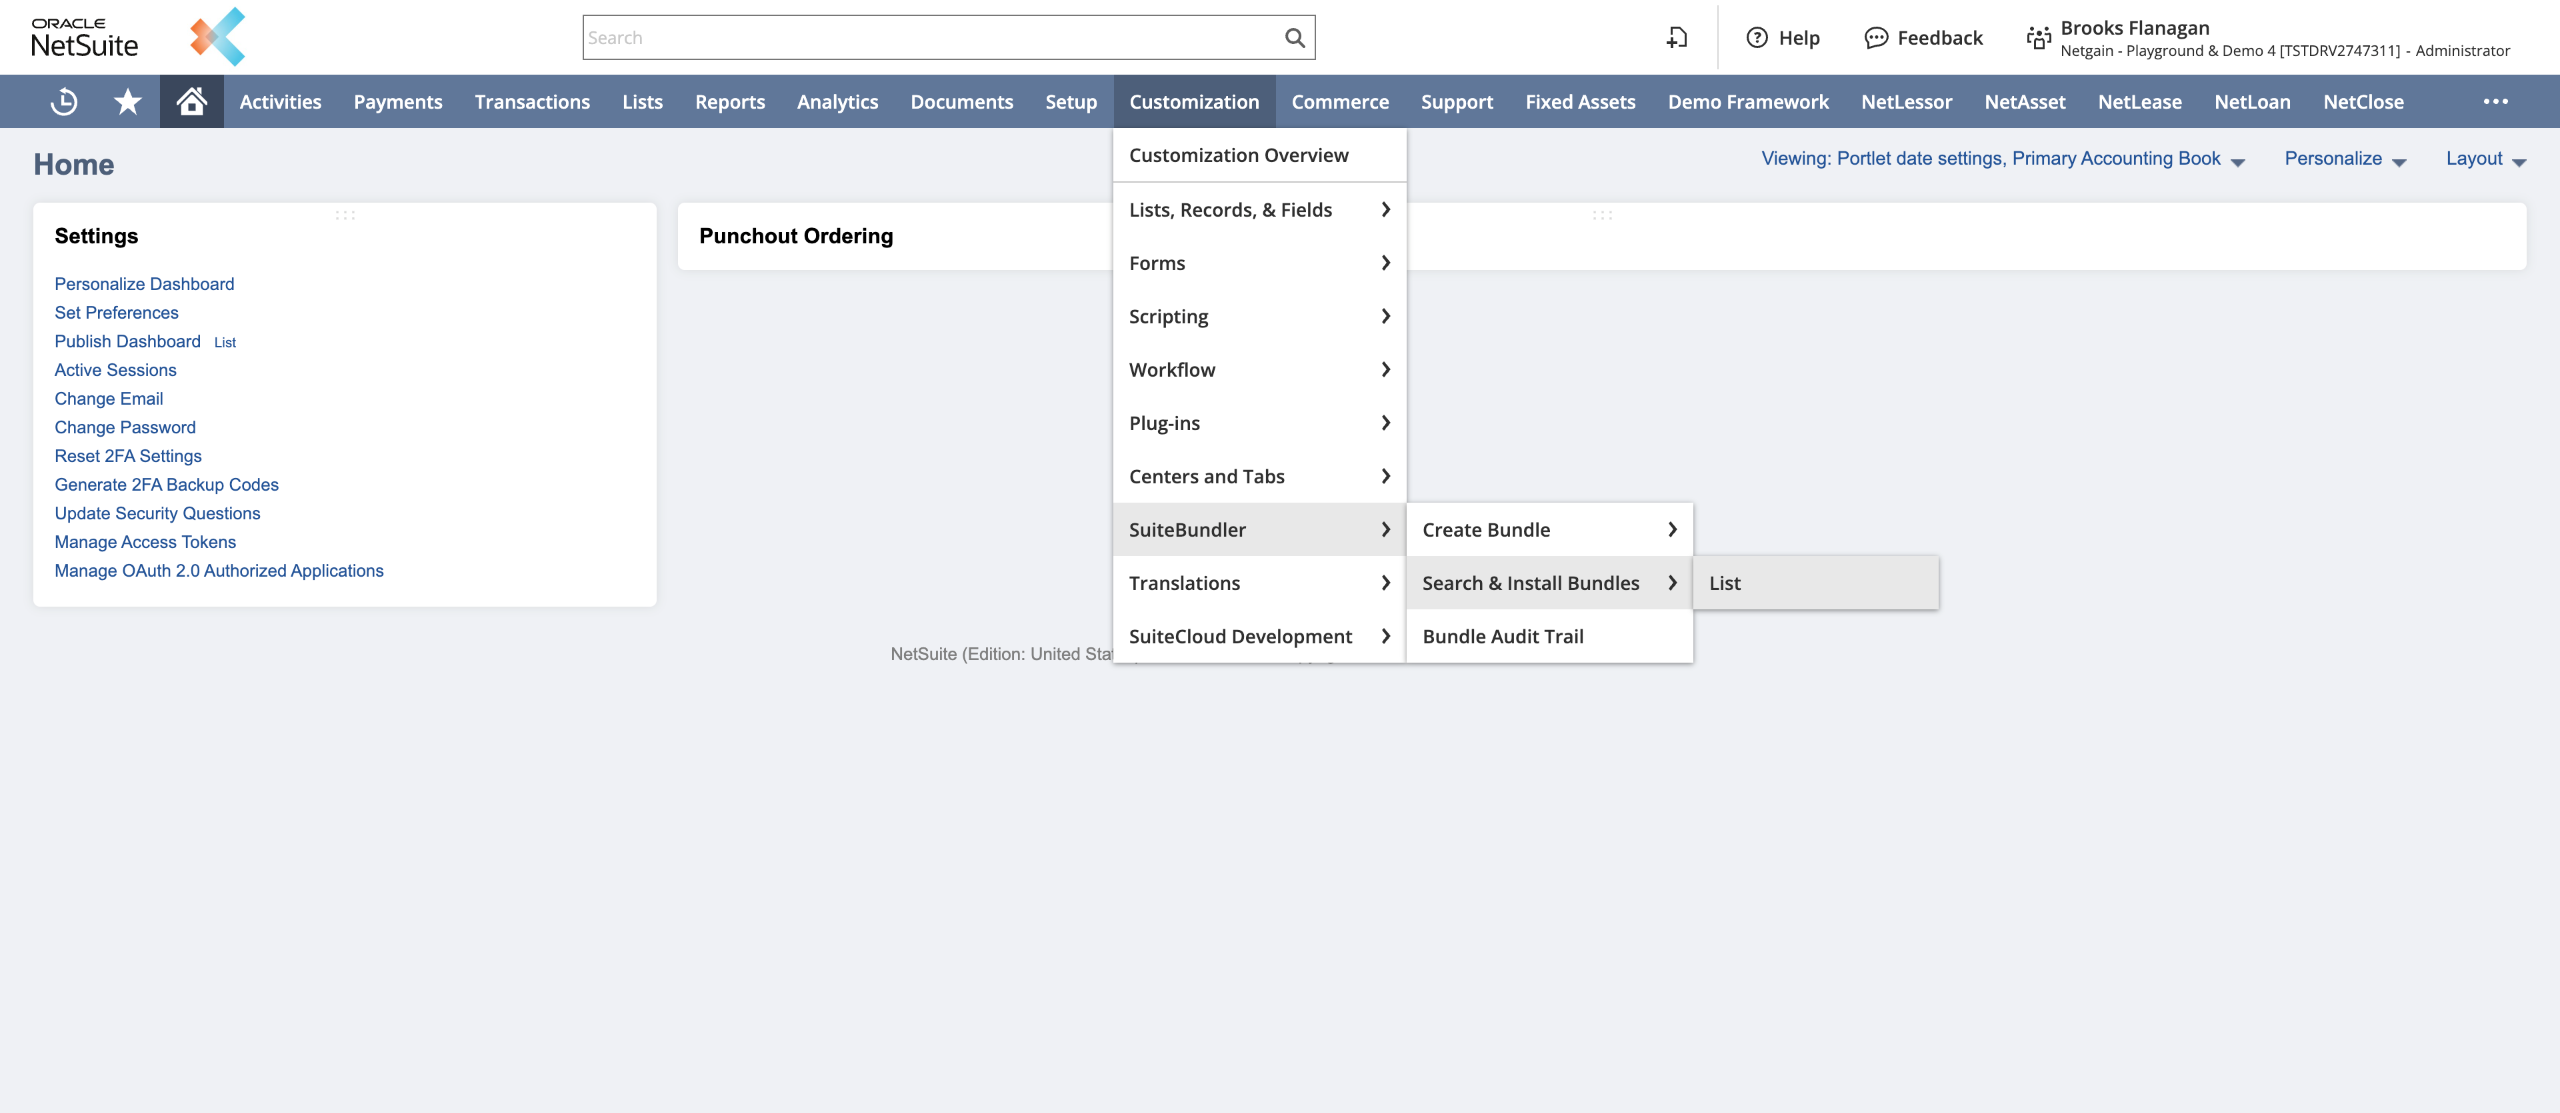Open the Create New page-plus icon

[x=1677, y=38]
